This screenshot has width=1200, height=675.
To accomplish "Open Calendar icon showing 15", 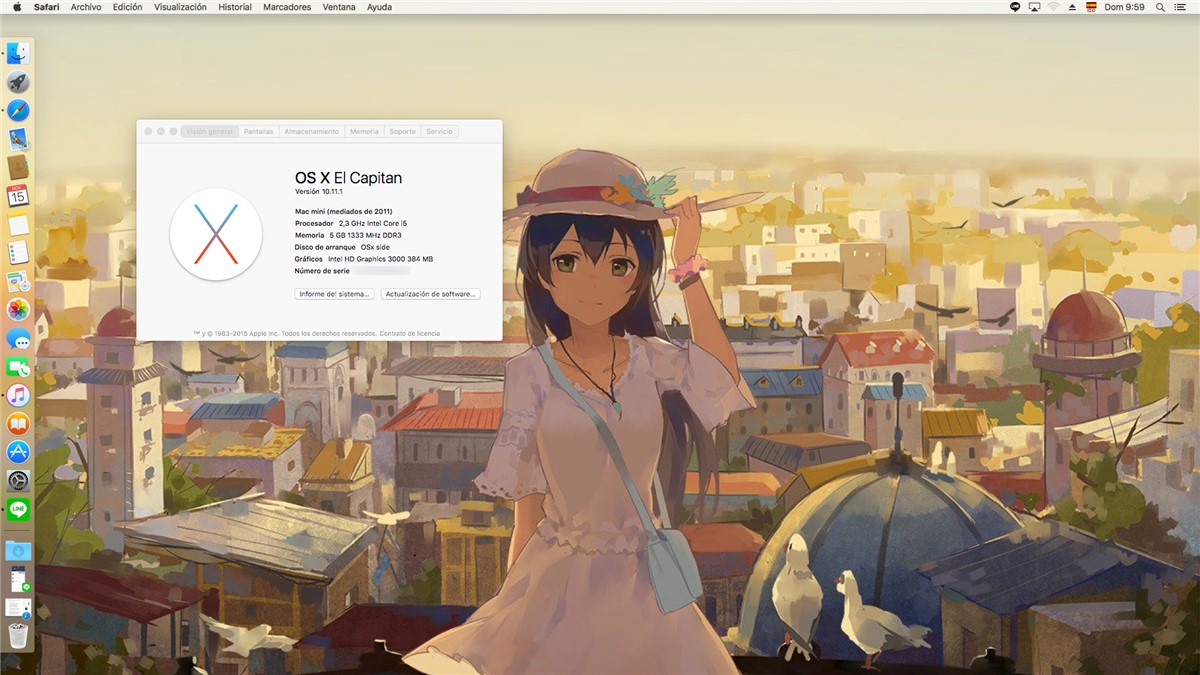I will coord(18,196).
